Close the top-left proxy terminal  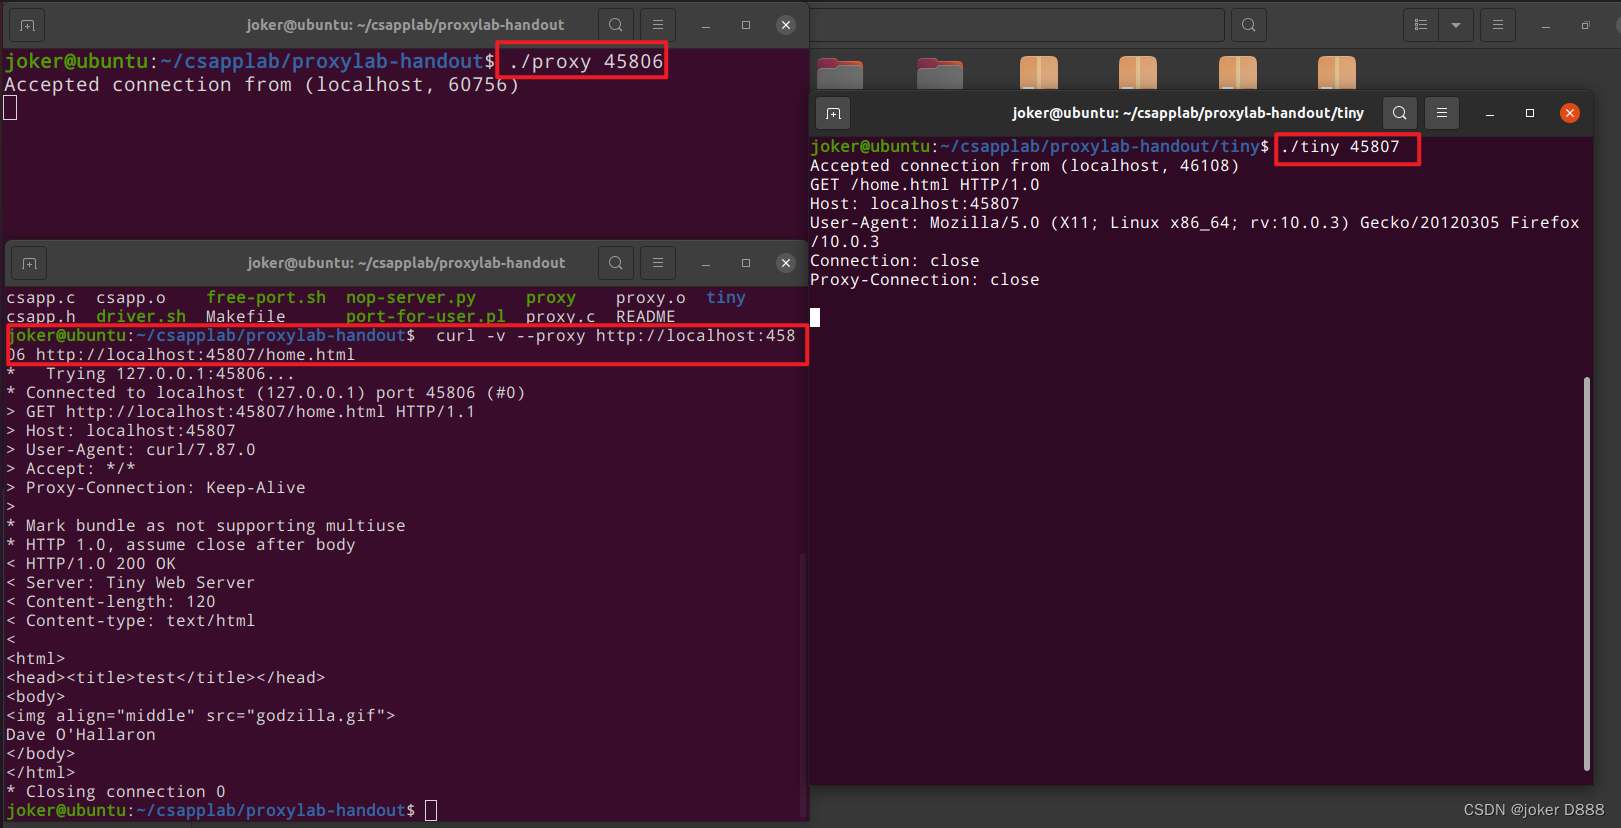coord(786,25)
